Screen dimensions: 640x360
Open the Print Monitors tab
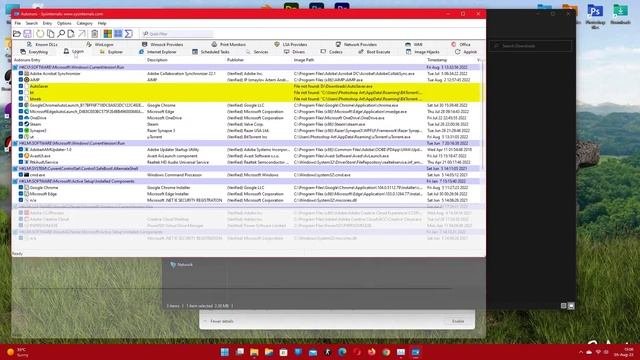(x=229, y=44)
